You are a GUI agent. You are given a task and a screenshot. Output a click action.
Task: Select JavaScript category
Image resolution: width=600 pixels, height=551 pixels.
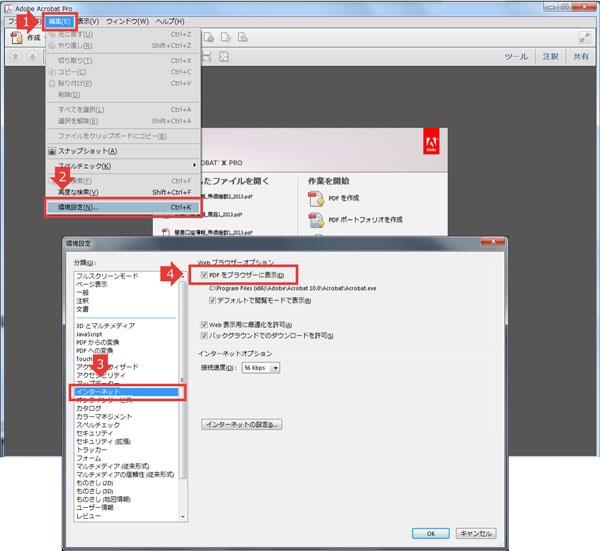89,334
